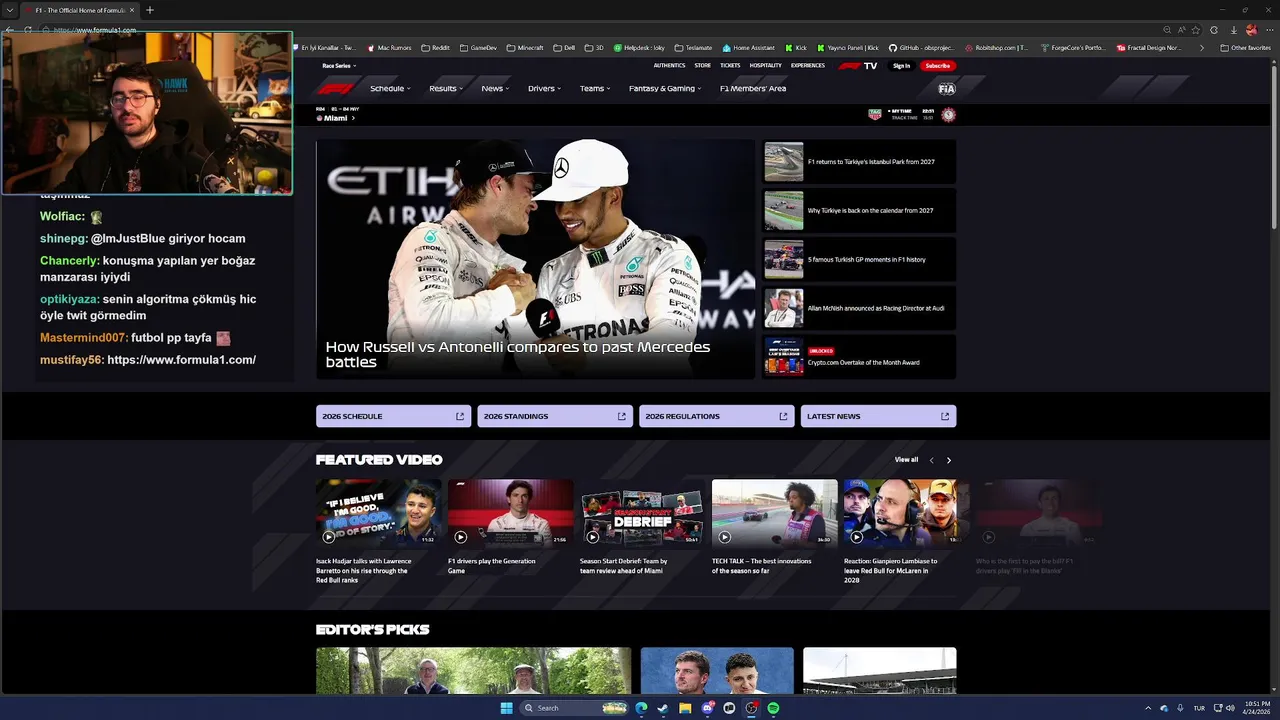This screenshot has width=1280, height=720.
Task: Click the Windows taskbar Search box
Action: click(573, 708)
